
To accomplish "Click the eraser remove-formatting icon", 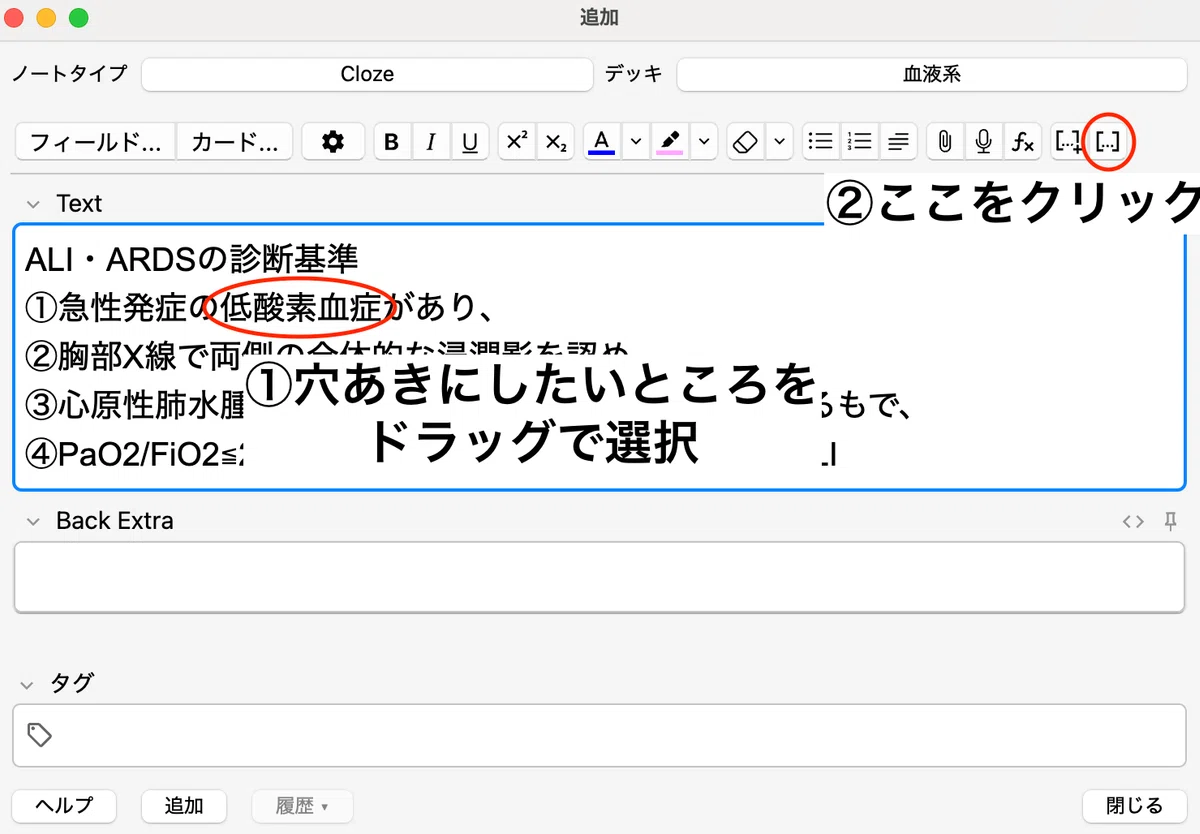I will pos(745,142).
